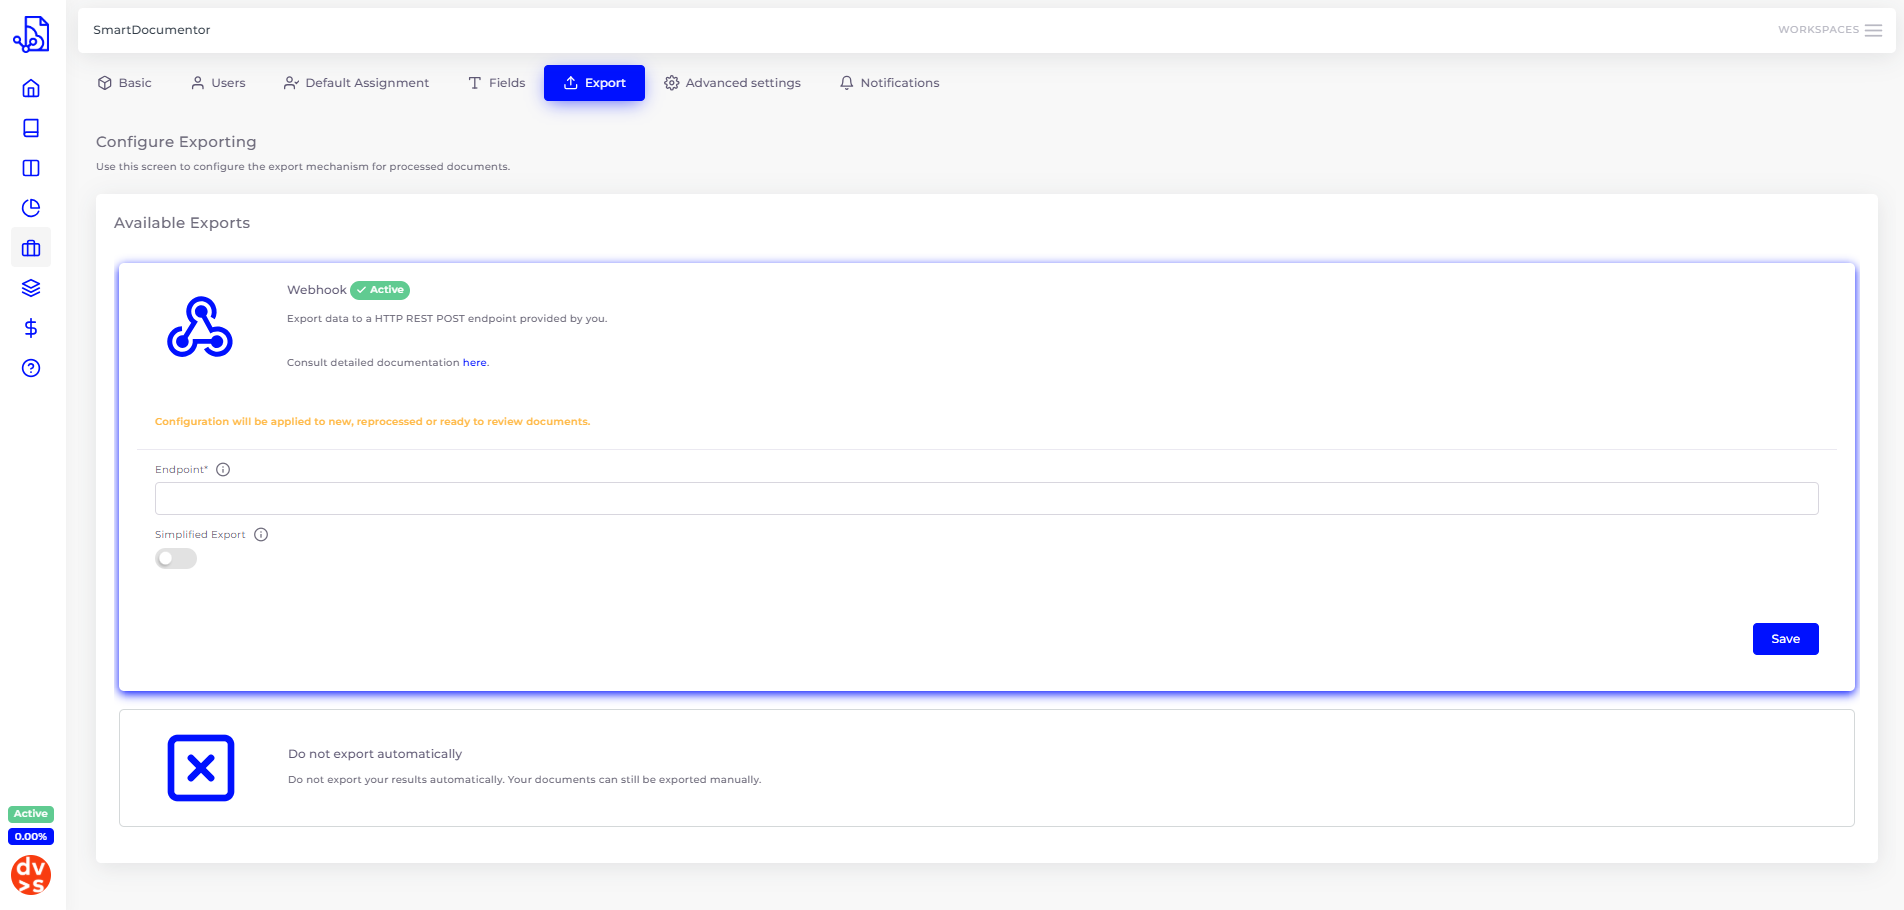
Task: Open the question mark help icon
Action: pyautogui.click(x=31, y=368)
